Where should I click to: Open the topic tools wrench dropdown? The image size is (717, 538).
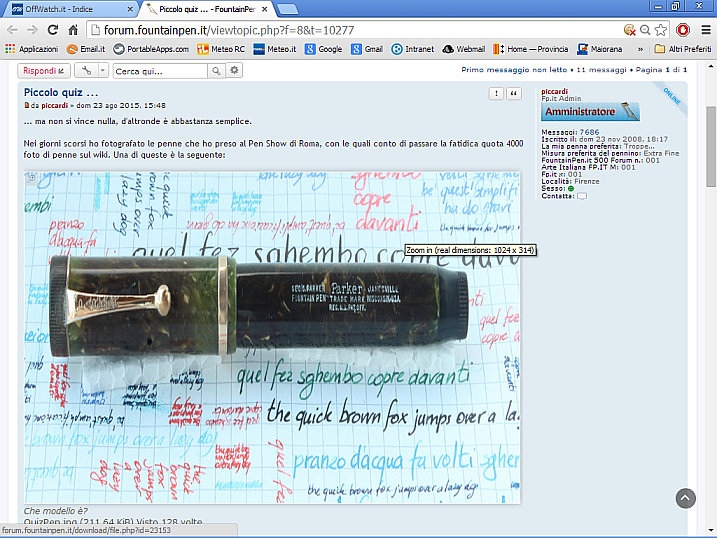[x=91, y=71]
